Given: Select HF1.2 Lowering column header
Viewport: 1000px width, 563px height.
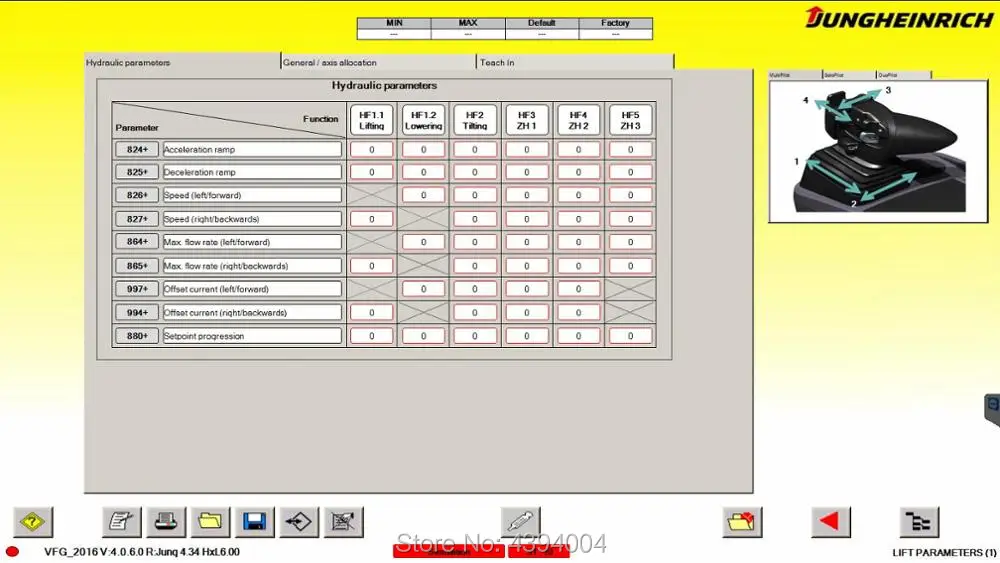Looking at the screenshot, I should pos(423,120).
